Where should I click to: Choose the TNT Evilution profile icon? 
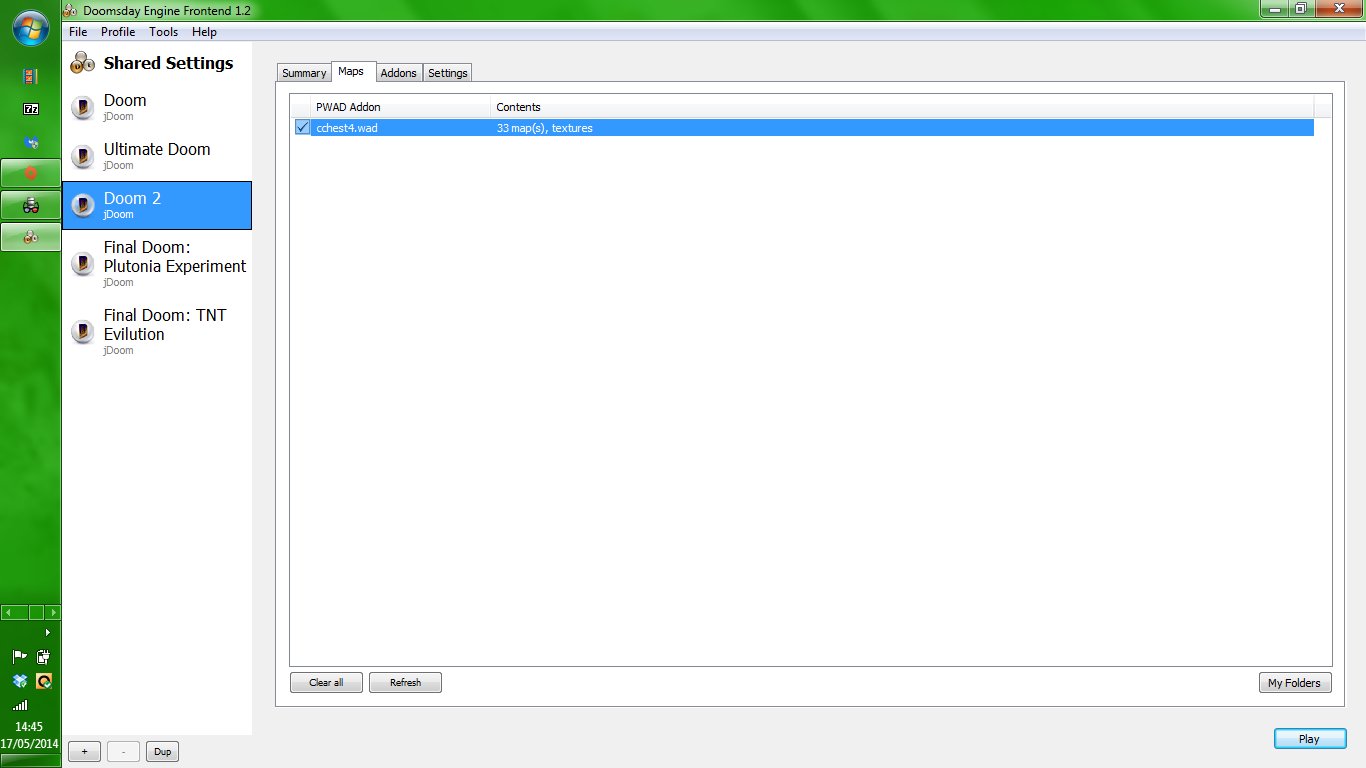83,333
